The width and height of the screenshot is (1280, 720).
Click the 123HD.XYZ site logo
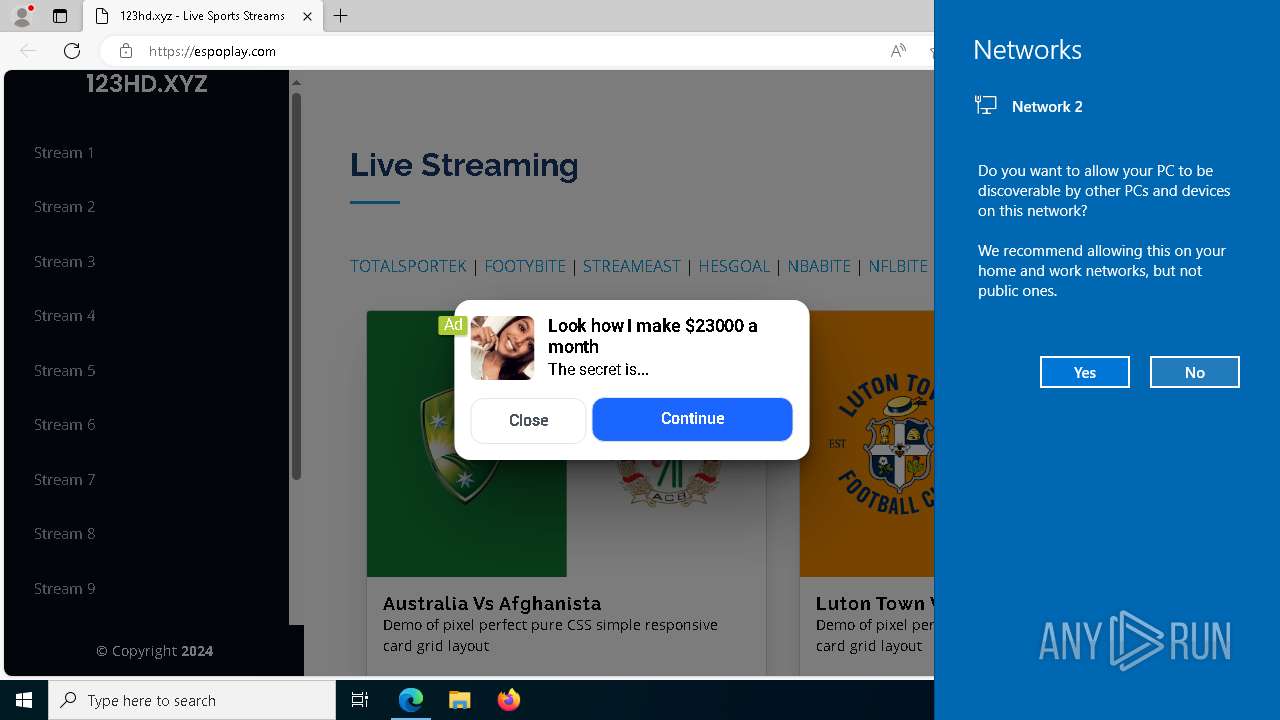pyautogui.click(x=147, y=84)
